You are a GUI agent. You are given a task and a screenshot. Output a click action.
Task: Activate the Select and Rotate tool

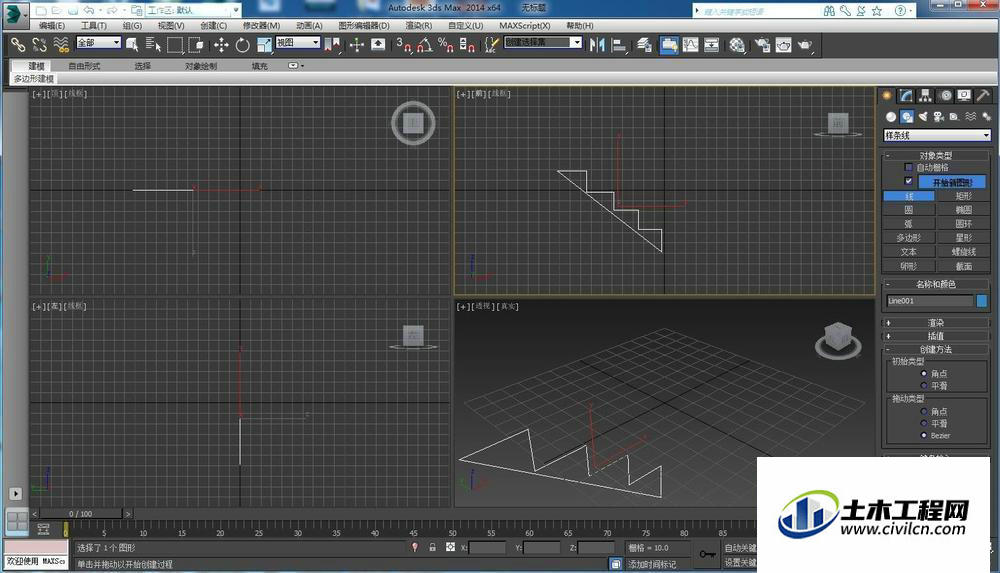[242, 45]
